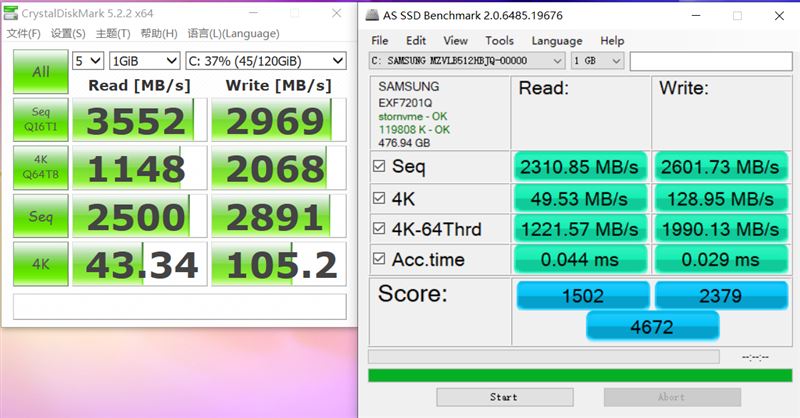This screenshot has height=418, width=800.
Task: Open the 1GiB test size dropdown
Action: point(144,61)
